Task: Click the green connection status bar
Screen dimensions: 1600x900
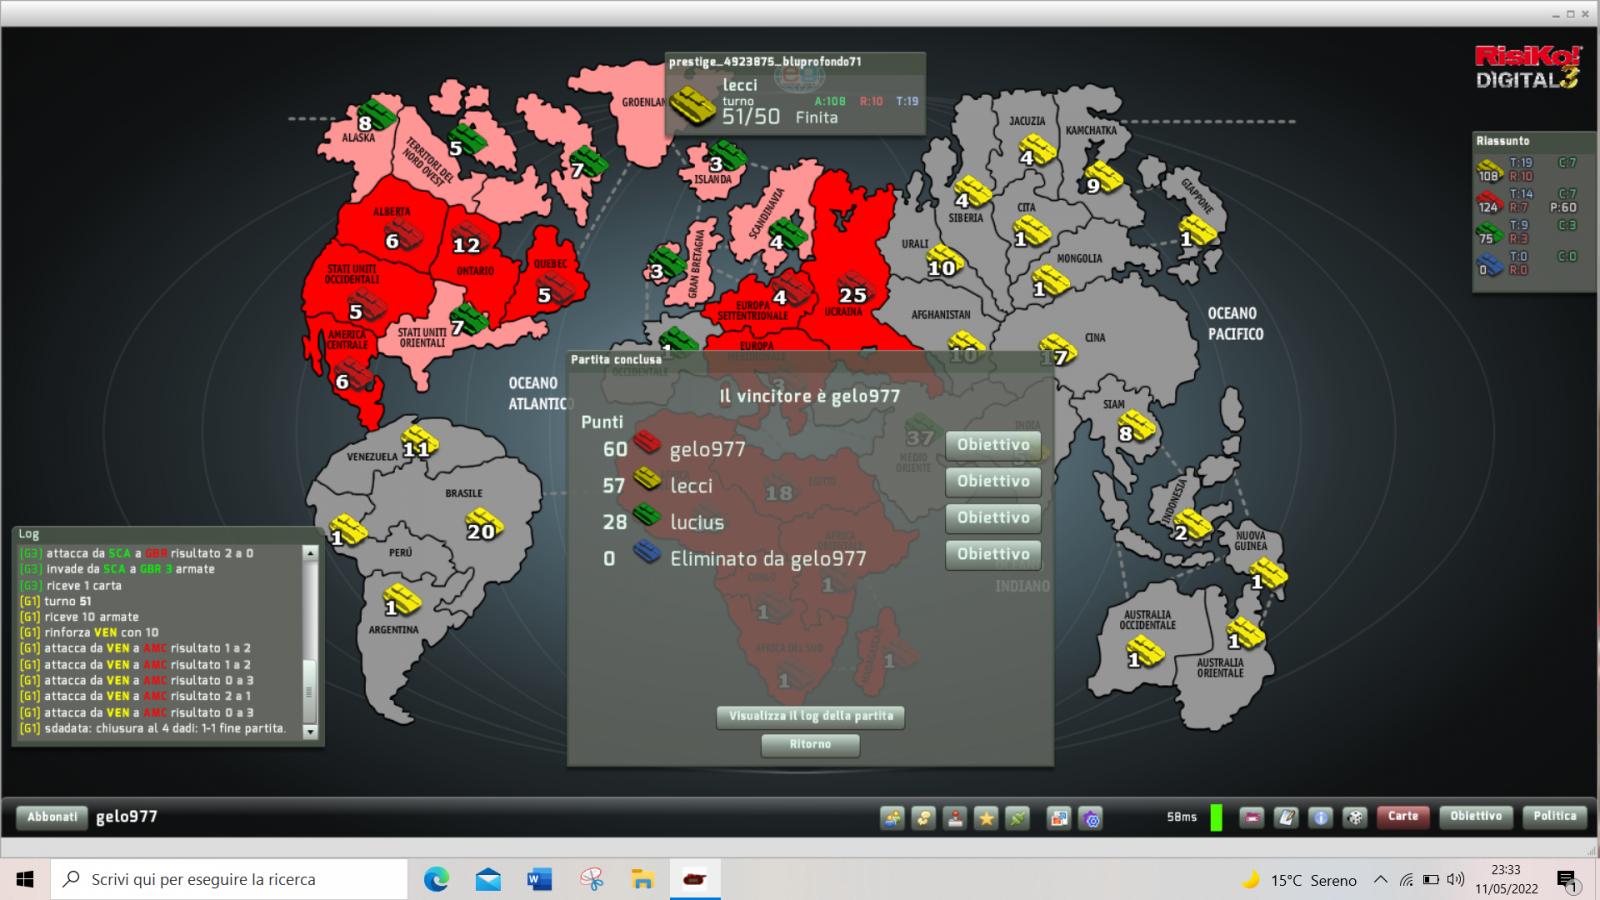Action: coord(1216,817)
